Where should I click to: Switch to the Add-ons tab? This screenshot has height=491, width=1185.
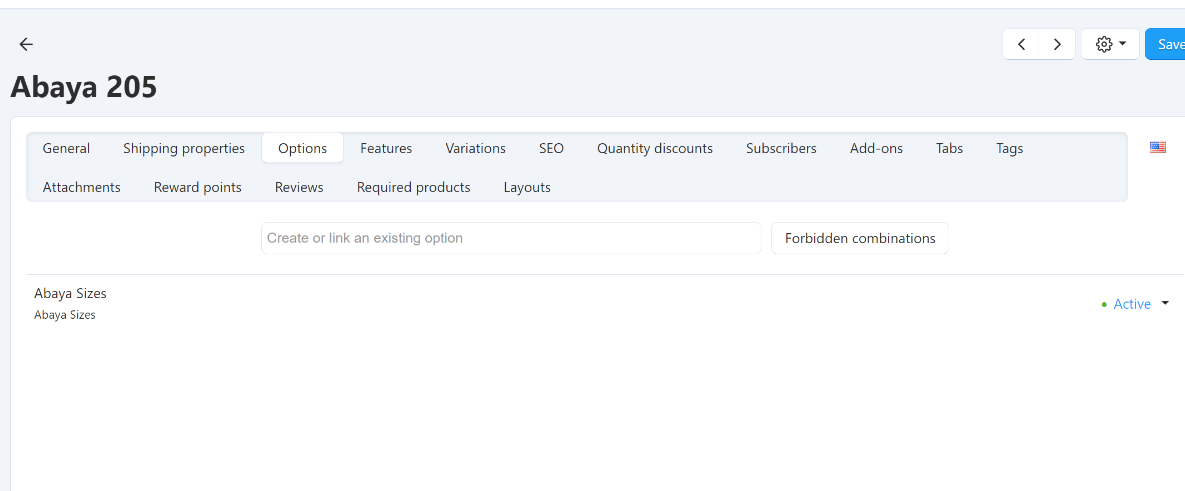(x=876, y=148)
